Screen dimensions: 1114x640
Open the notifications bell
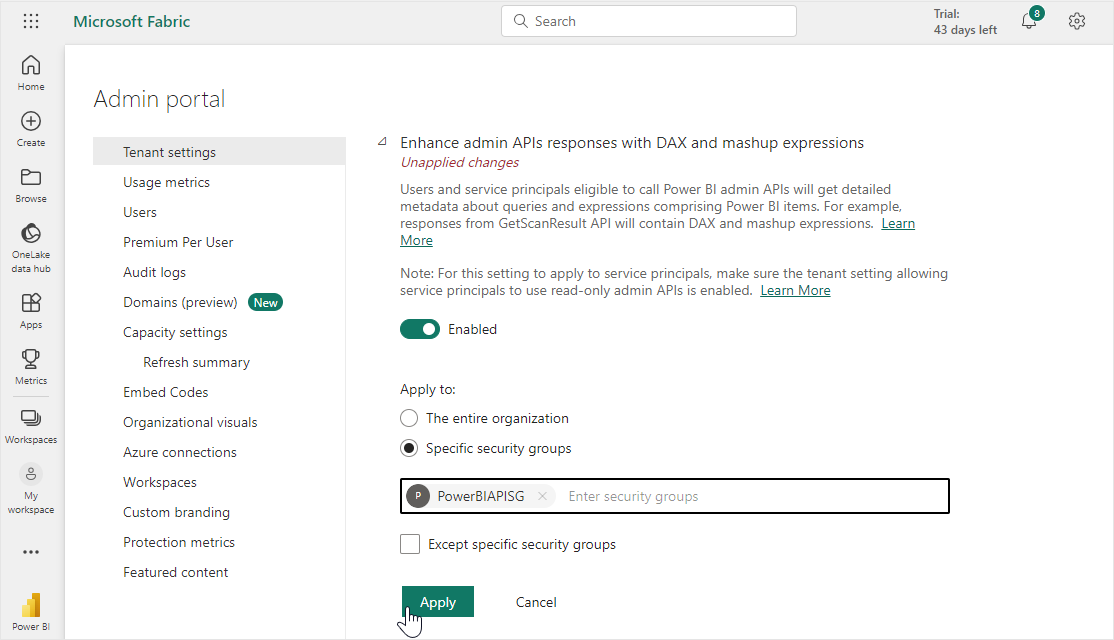1029,21
